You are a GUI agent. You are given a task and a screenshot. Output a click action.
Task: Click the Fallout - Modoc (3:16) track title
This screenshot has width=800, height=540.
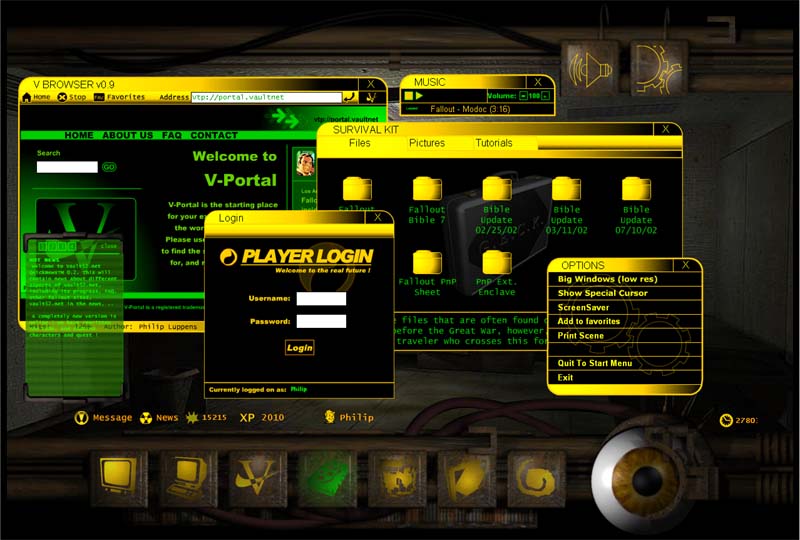pyautogui.click(x=470, y=109)
